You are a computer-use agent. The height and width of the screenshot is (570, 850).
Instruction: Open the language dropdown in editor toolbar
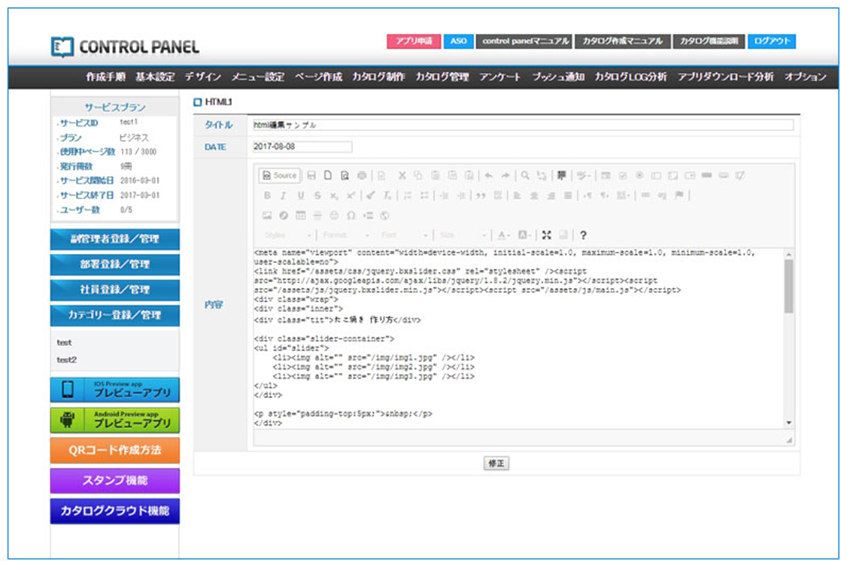[x=623, y=195]
